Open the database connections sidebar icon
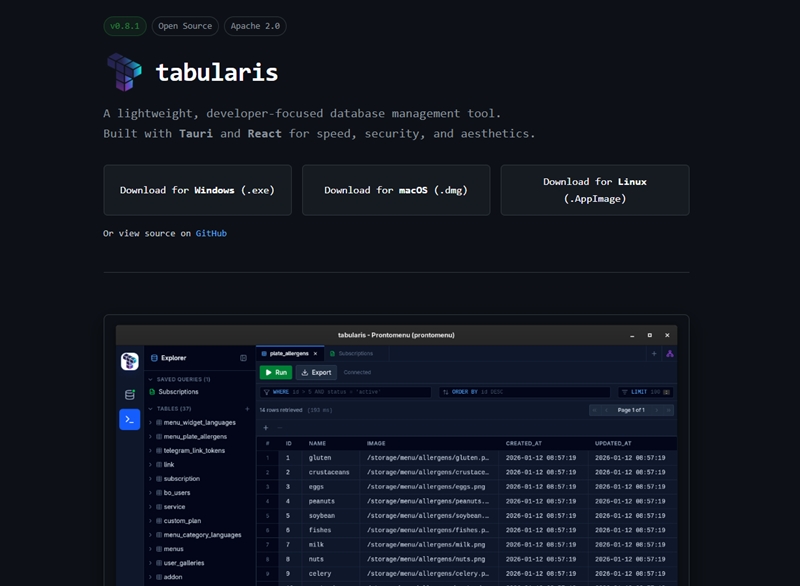This screenshot has width=800, height=586. (130, 394)
